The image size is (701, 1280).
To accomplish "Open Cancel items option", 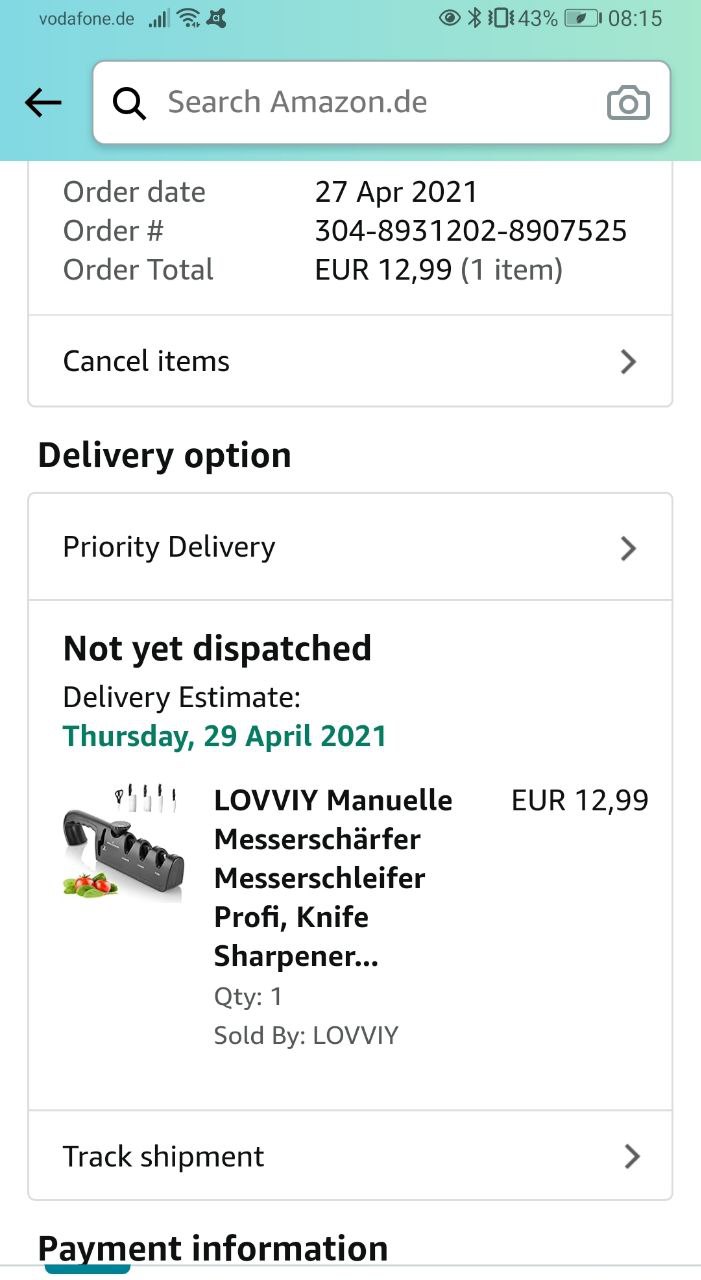I will 146,361.
